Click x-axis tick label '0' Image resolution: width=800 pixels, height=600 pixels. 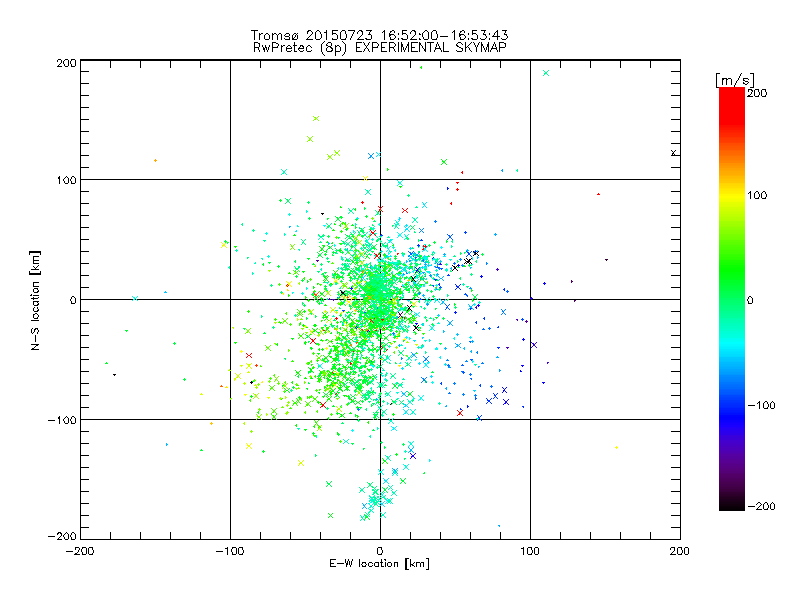pos(380,551)
